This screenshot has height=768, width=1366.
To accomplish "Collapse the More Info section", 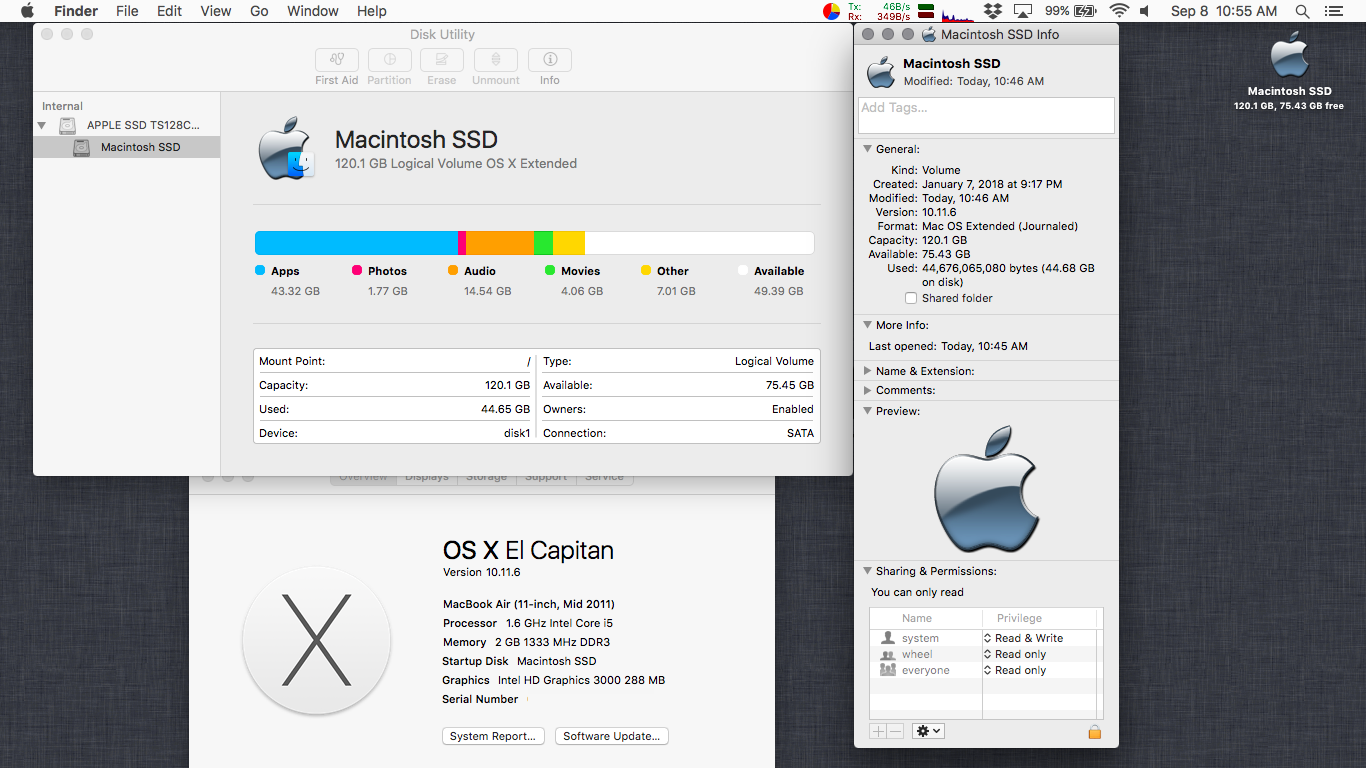I will [867, 325].
